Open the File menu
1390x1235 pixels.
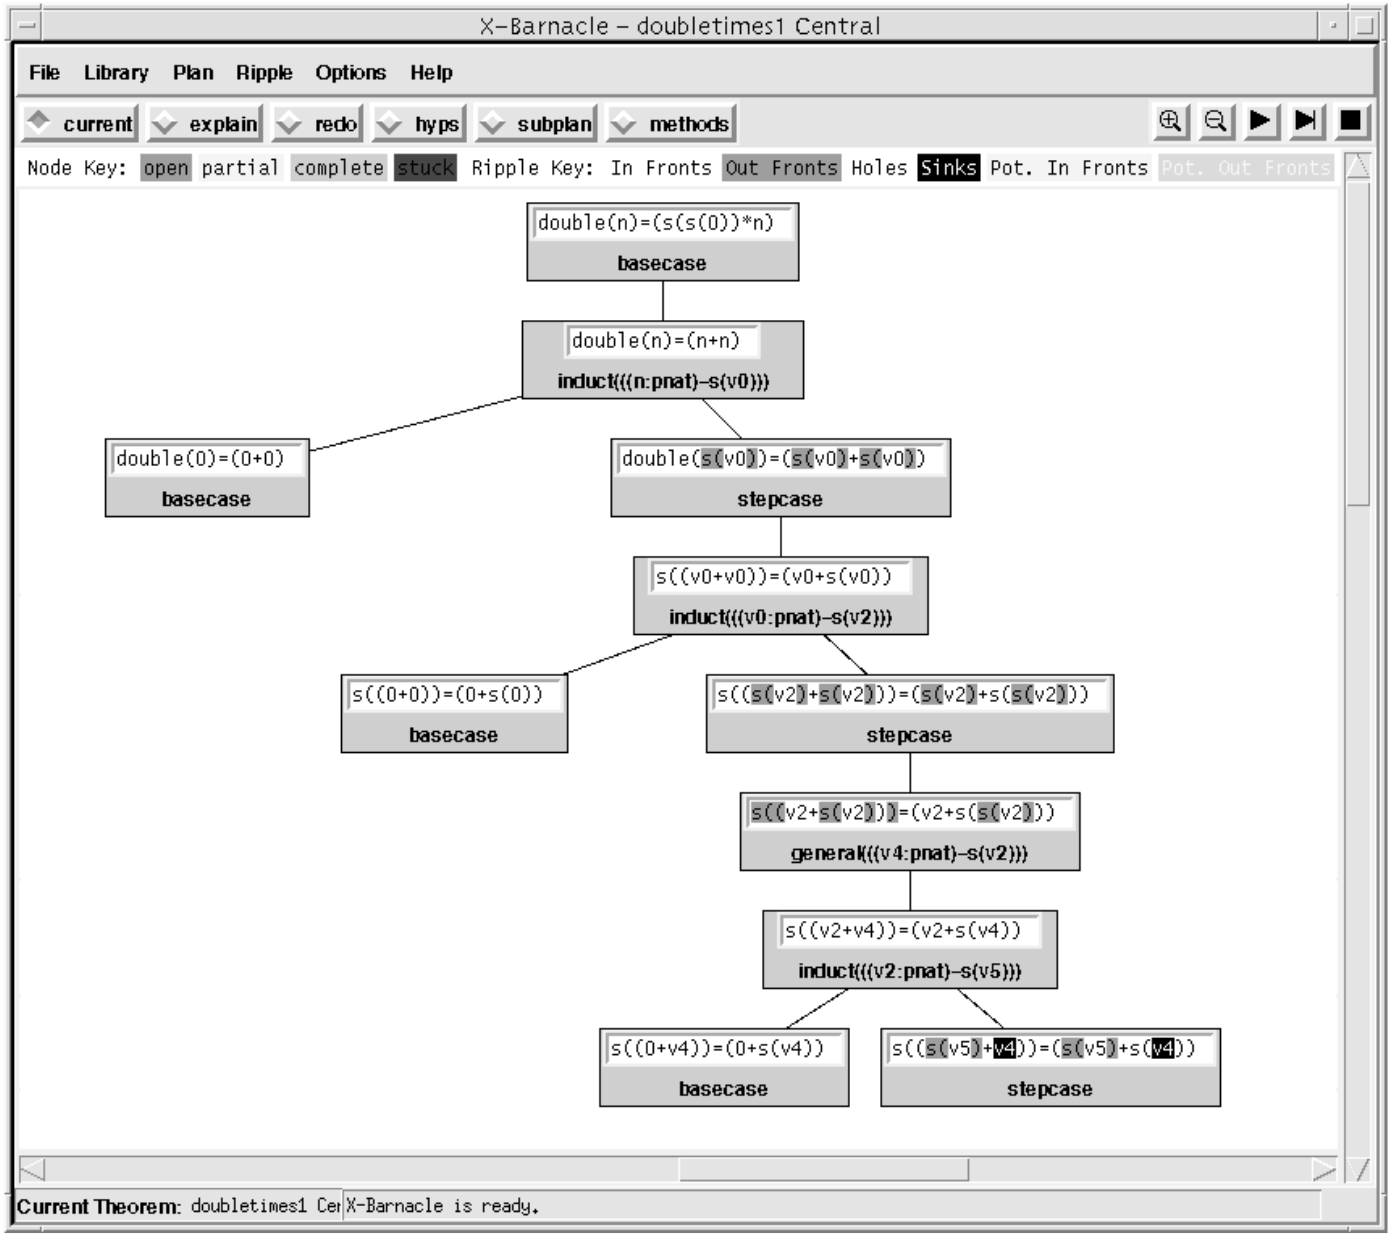tap(44, 73)
